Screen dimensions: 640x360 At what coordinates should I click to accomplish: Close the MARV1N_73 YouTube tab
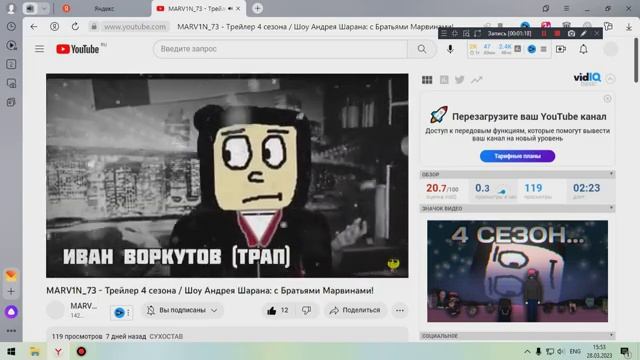coord(238,9)
